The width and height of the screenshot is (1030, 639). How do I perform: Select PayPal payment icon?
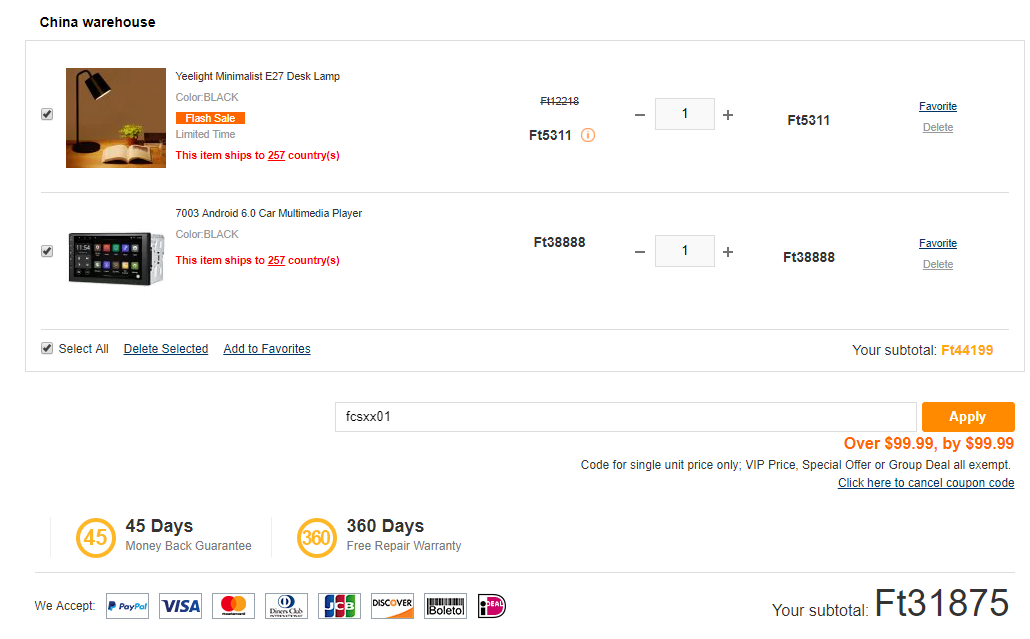[x=127, y=606]
